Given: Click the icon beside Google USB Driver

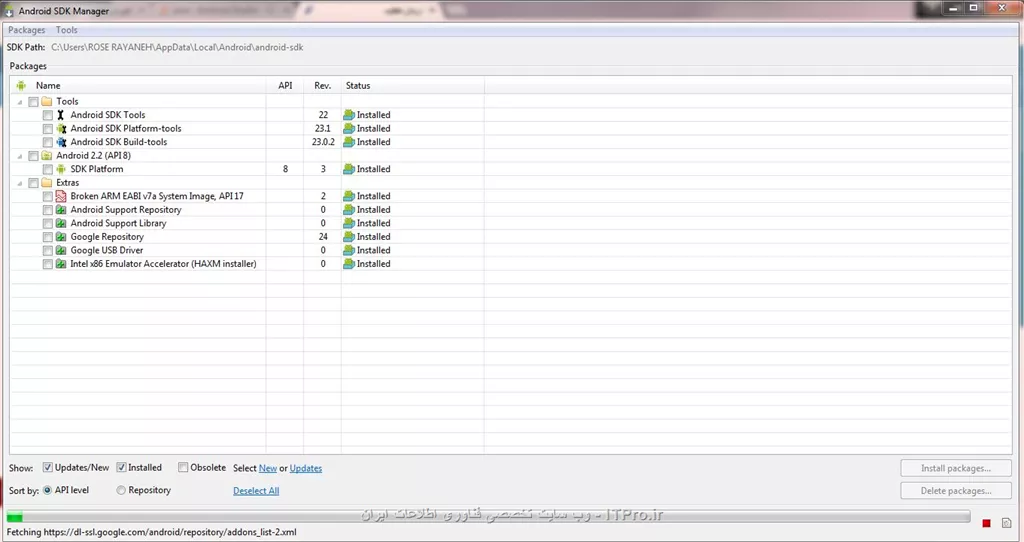Looking at the screenshot, I should pyautogui.click(x=61, y=250).
